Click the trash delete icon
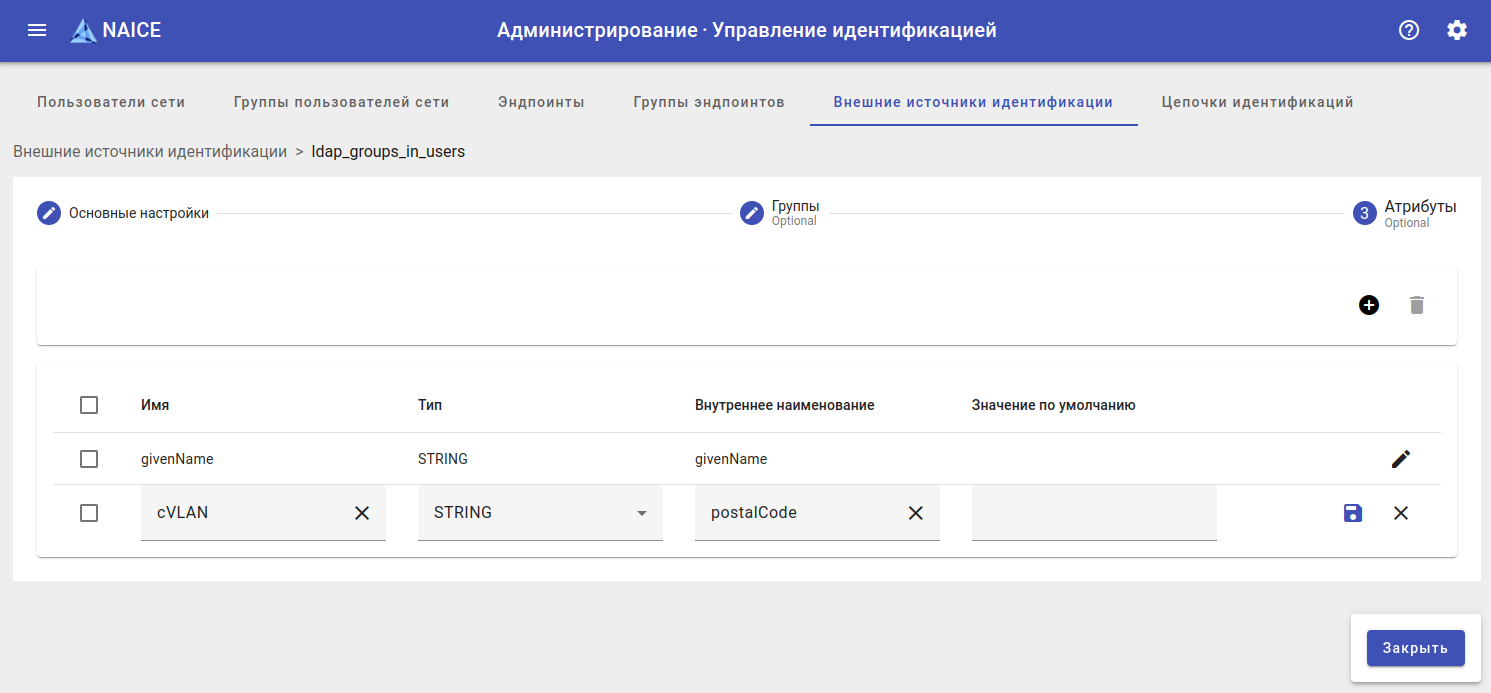 coord(1416,305)
